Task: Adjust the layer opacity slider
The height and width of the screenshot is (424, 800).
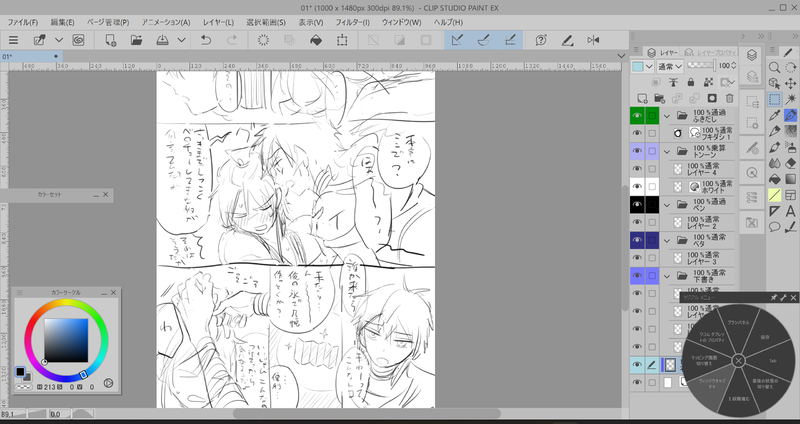Action: (x=702, y=65)
